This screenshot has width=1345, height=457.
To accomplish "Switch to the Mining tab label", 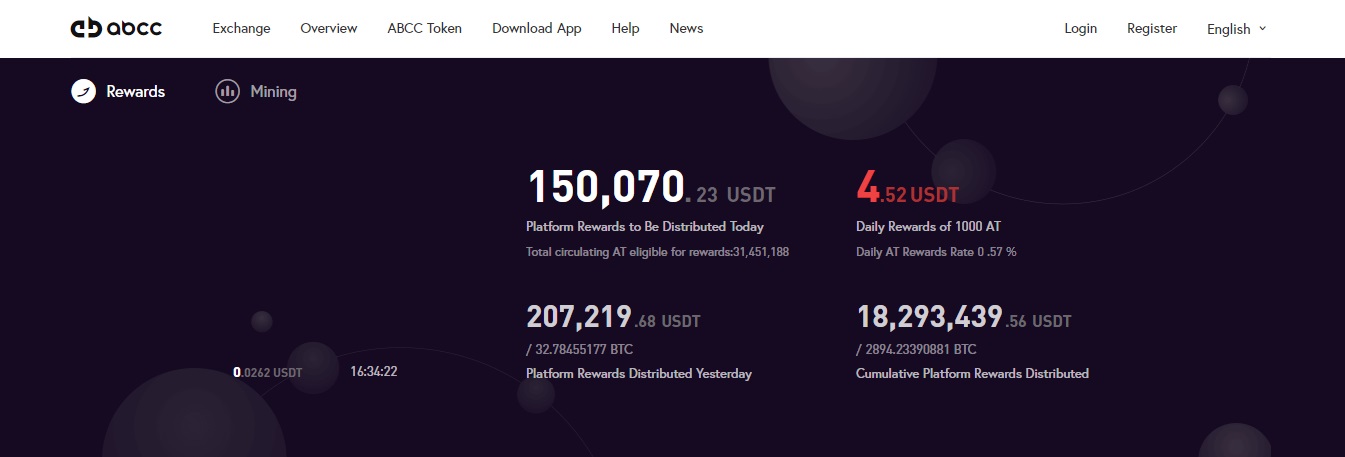I will [x=273, y=92].
